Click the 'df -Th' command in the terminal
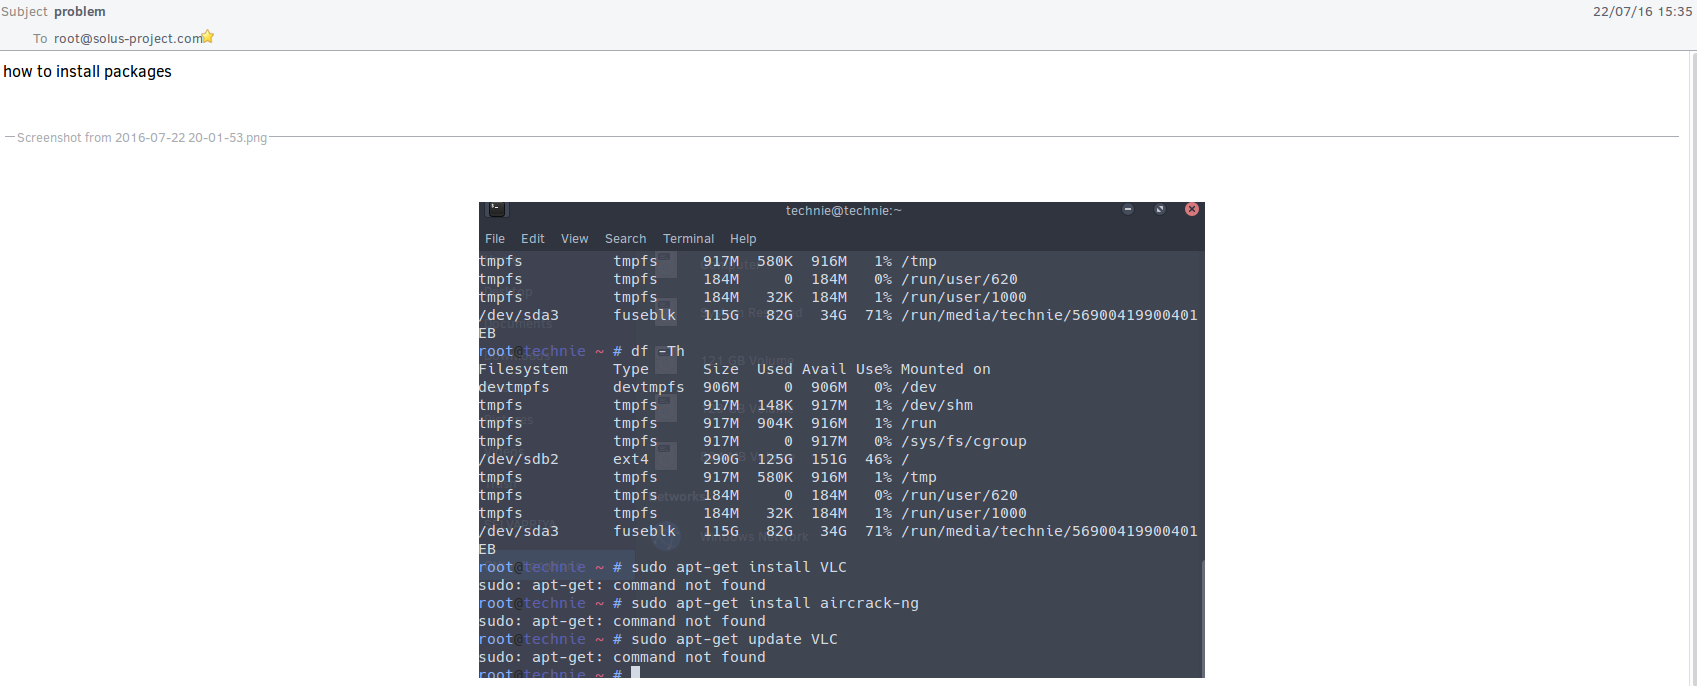Screen dimensions: 1697x686 (658, 351)
